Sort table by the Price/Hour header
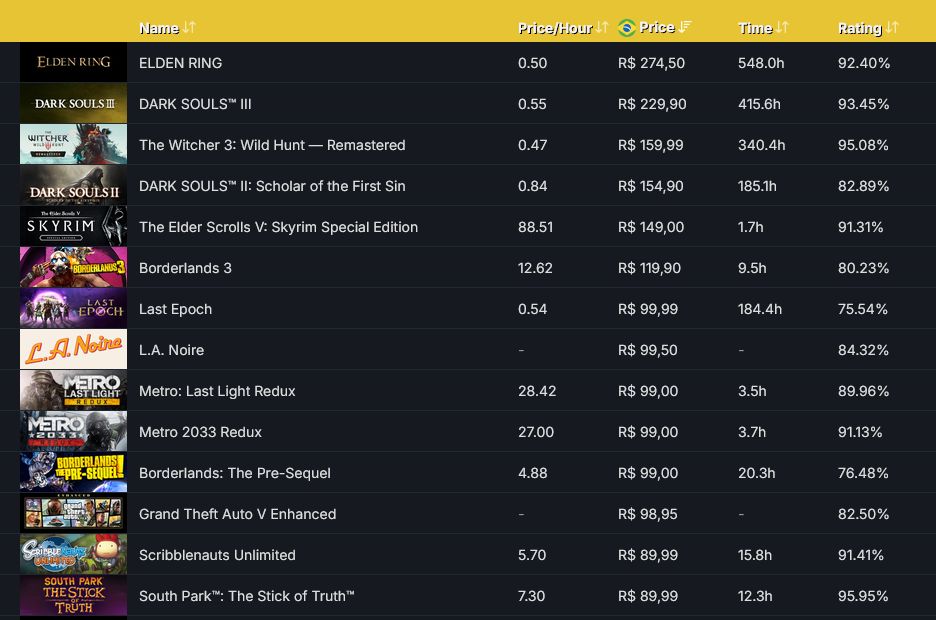 point(555,28)
